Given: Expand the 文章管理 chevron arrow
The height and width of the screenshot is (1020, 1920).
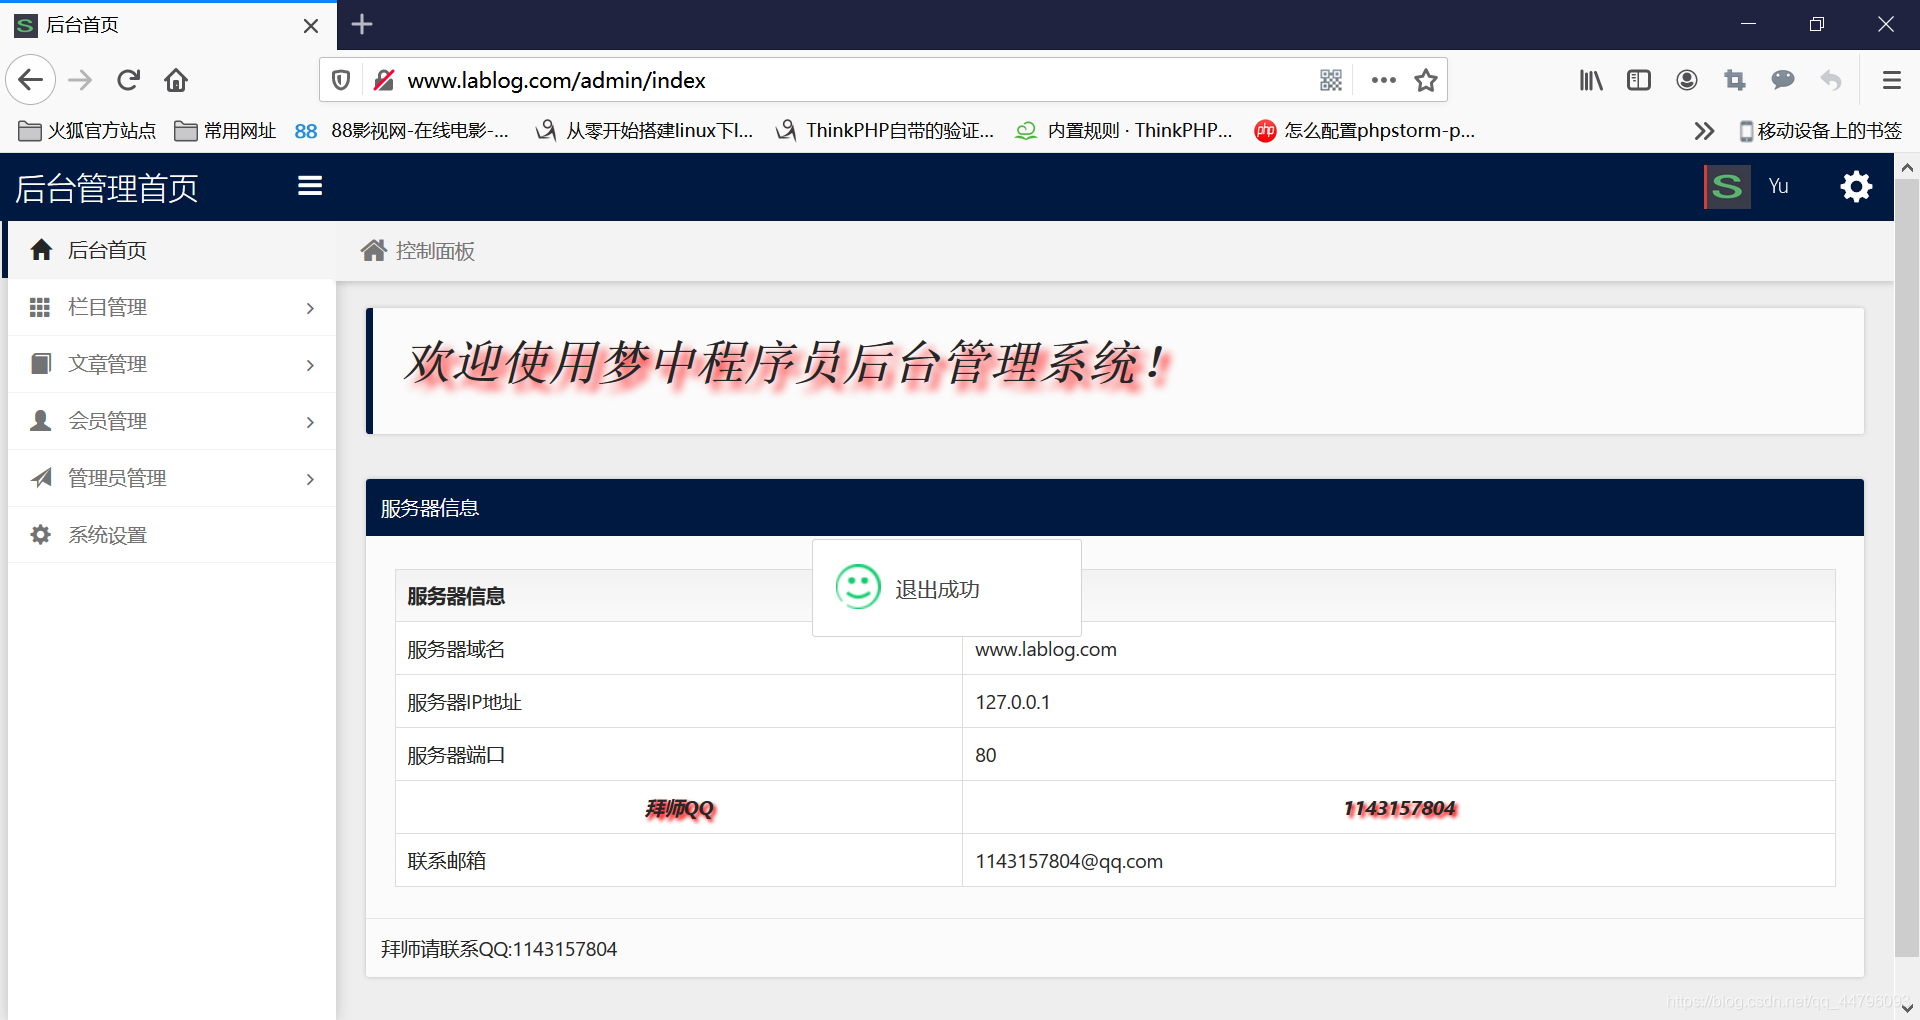Looking at the screenshot, I should click(310, 365).
